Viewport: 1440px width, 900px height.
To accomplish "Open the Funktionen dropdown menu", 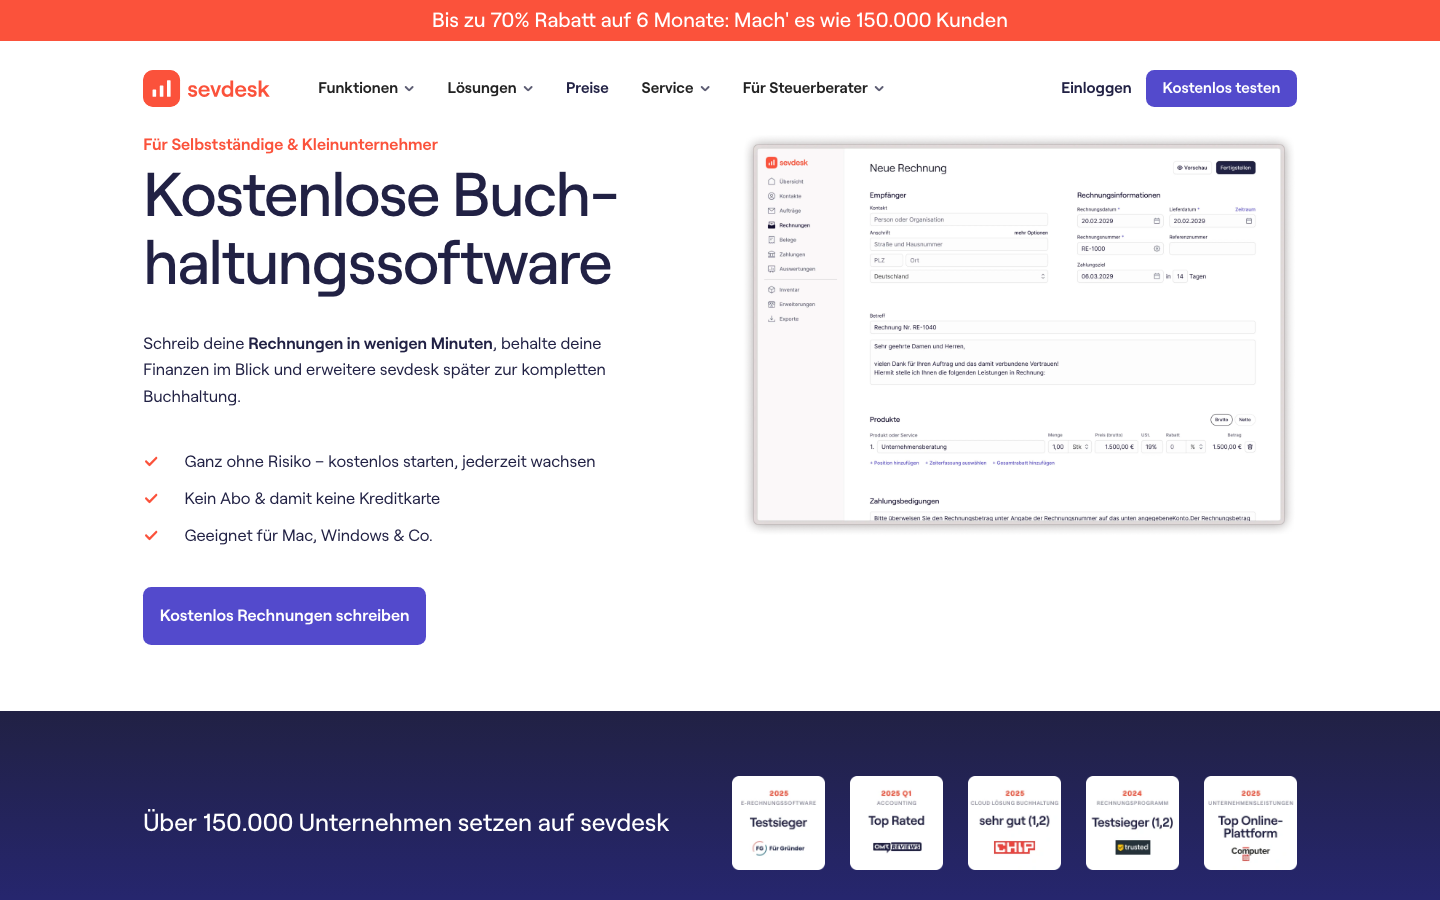I will pos(366,88).
